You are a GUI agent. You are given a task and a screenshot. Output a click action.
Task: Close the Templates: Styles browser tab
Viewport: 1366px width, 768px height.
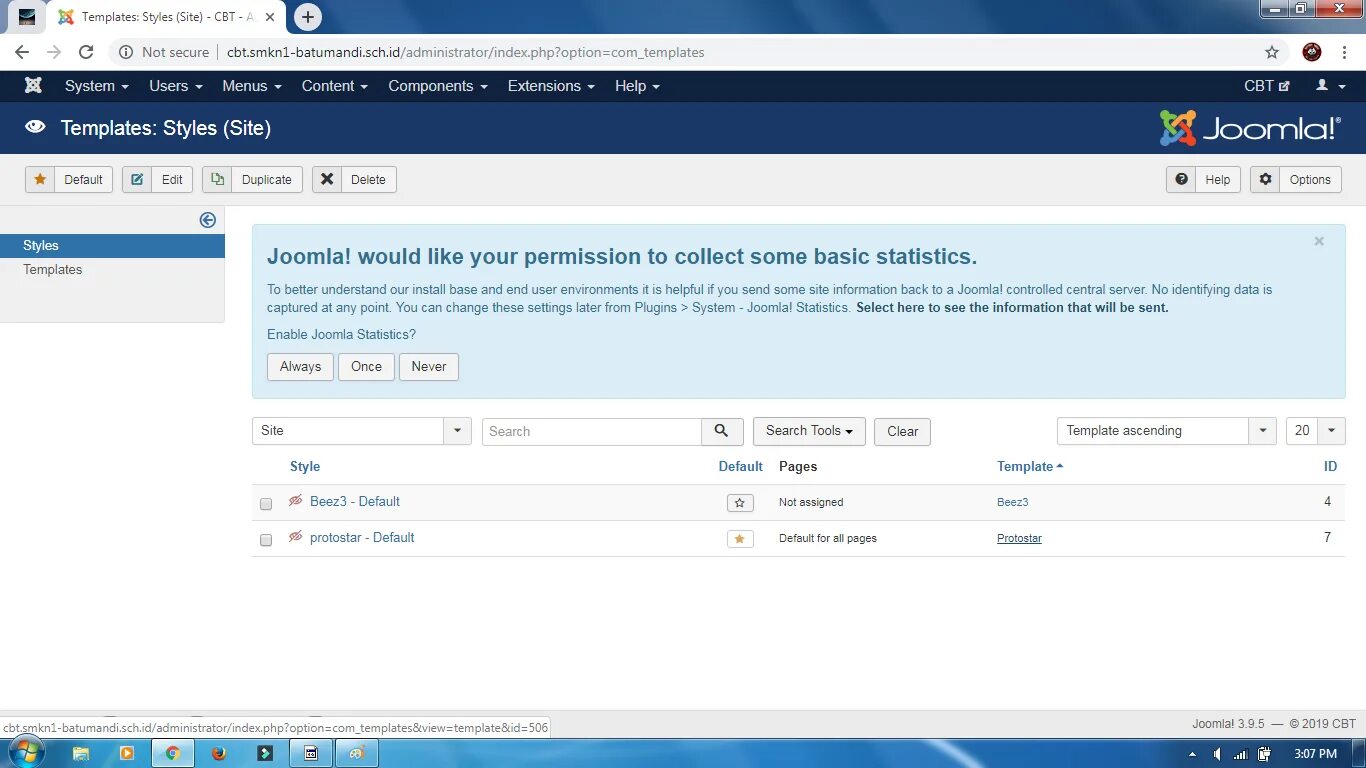click(x=270, y=17)
